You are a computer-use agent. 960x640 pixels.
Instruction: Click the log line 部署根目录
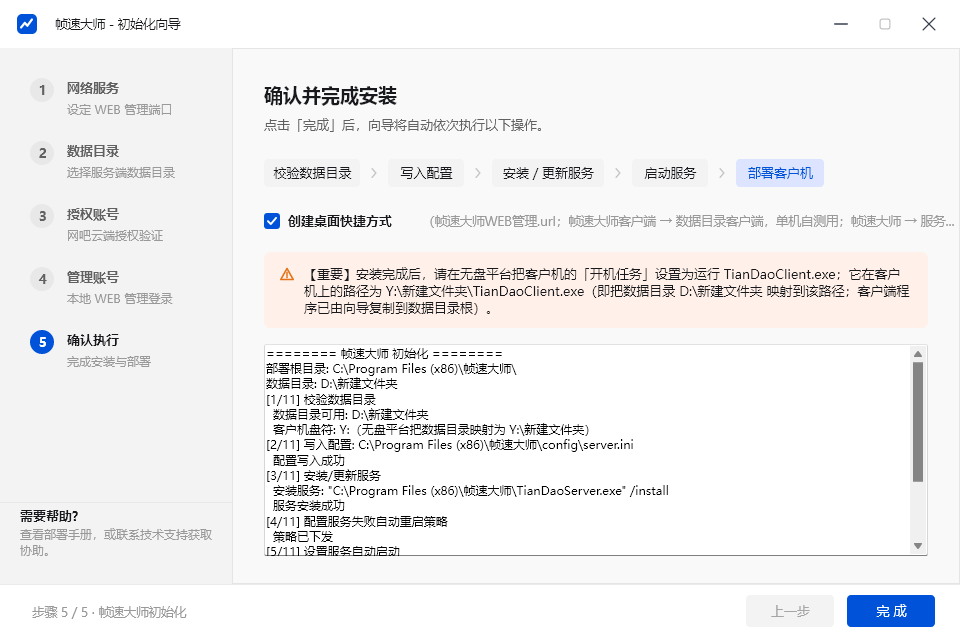[391, 369]
